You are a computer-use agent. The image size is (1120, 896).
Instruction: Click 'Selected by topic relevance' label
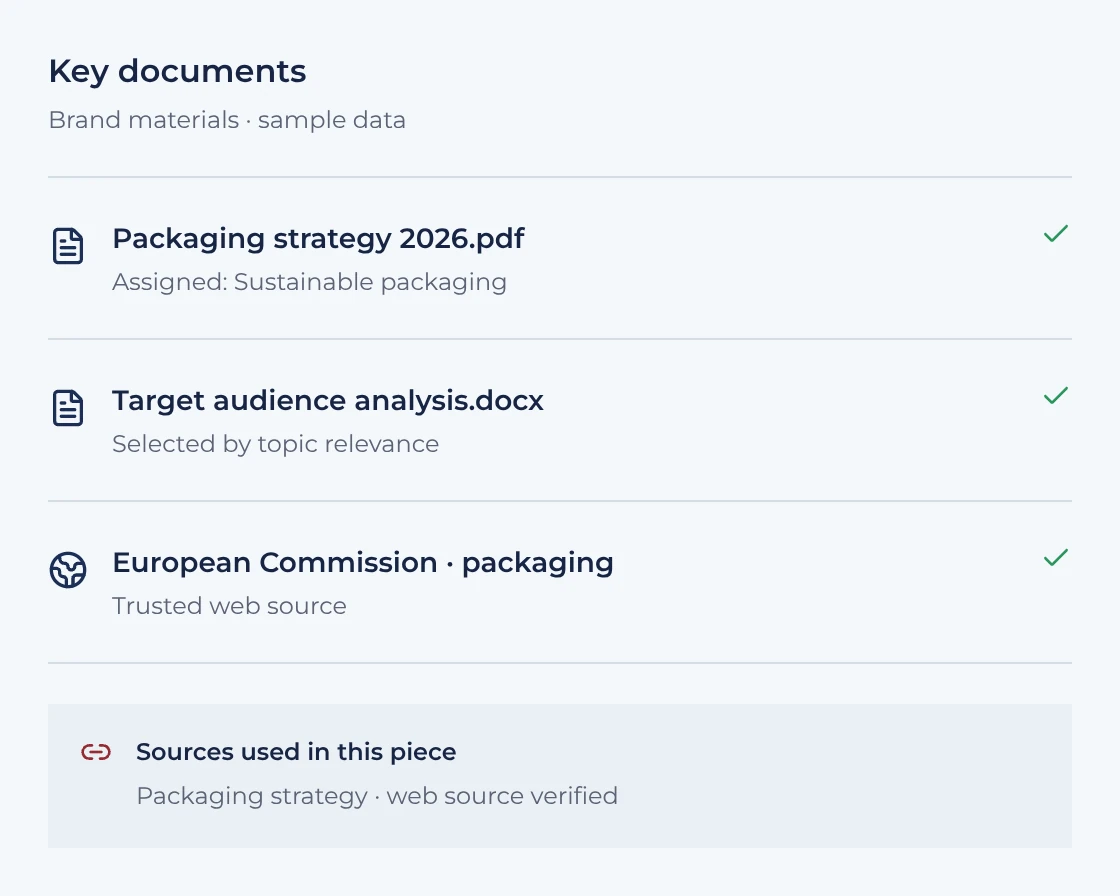point(276,444)
